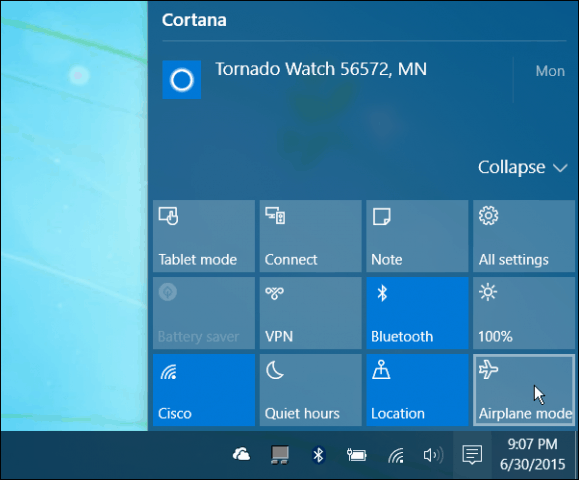
Task: Click the Cortana circle icon
Action: [x=182, y=80]
